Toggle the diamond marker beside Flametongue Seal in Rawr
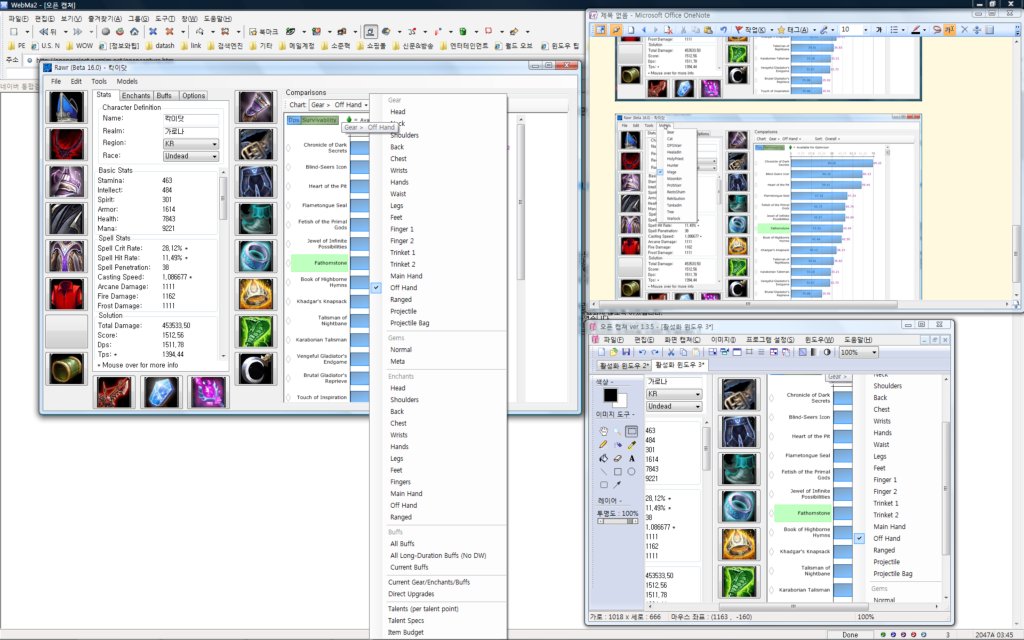Image resolution: width=1024 pixels, height=640 pixels. tap(288, 206)
